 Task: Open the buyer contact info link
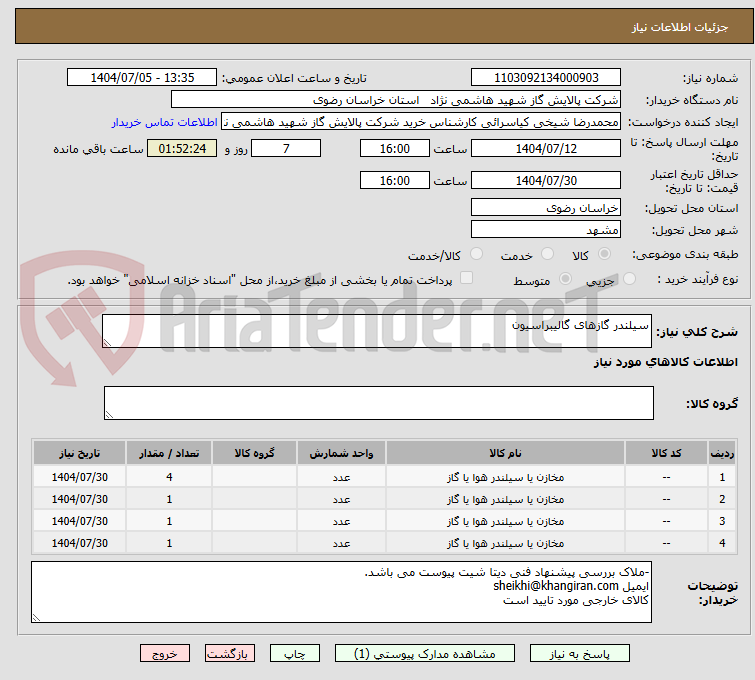coord(165,122)
